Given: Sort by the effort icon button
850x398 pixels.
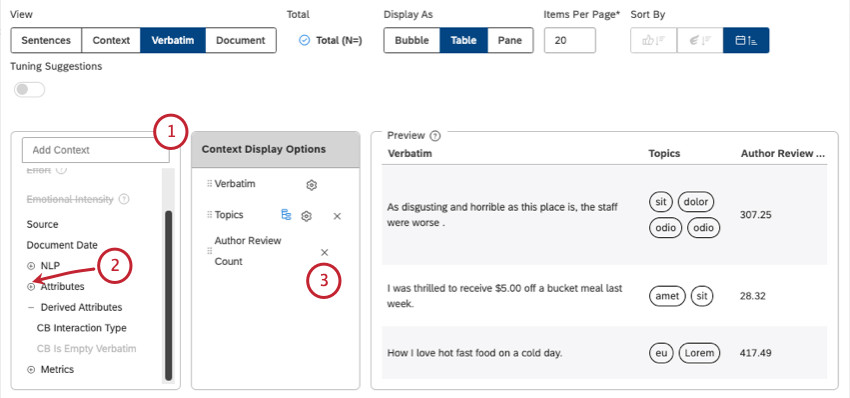Looking at the screenshot, I should click(x=700, y=40).
